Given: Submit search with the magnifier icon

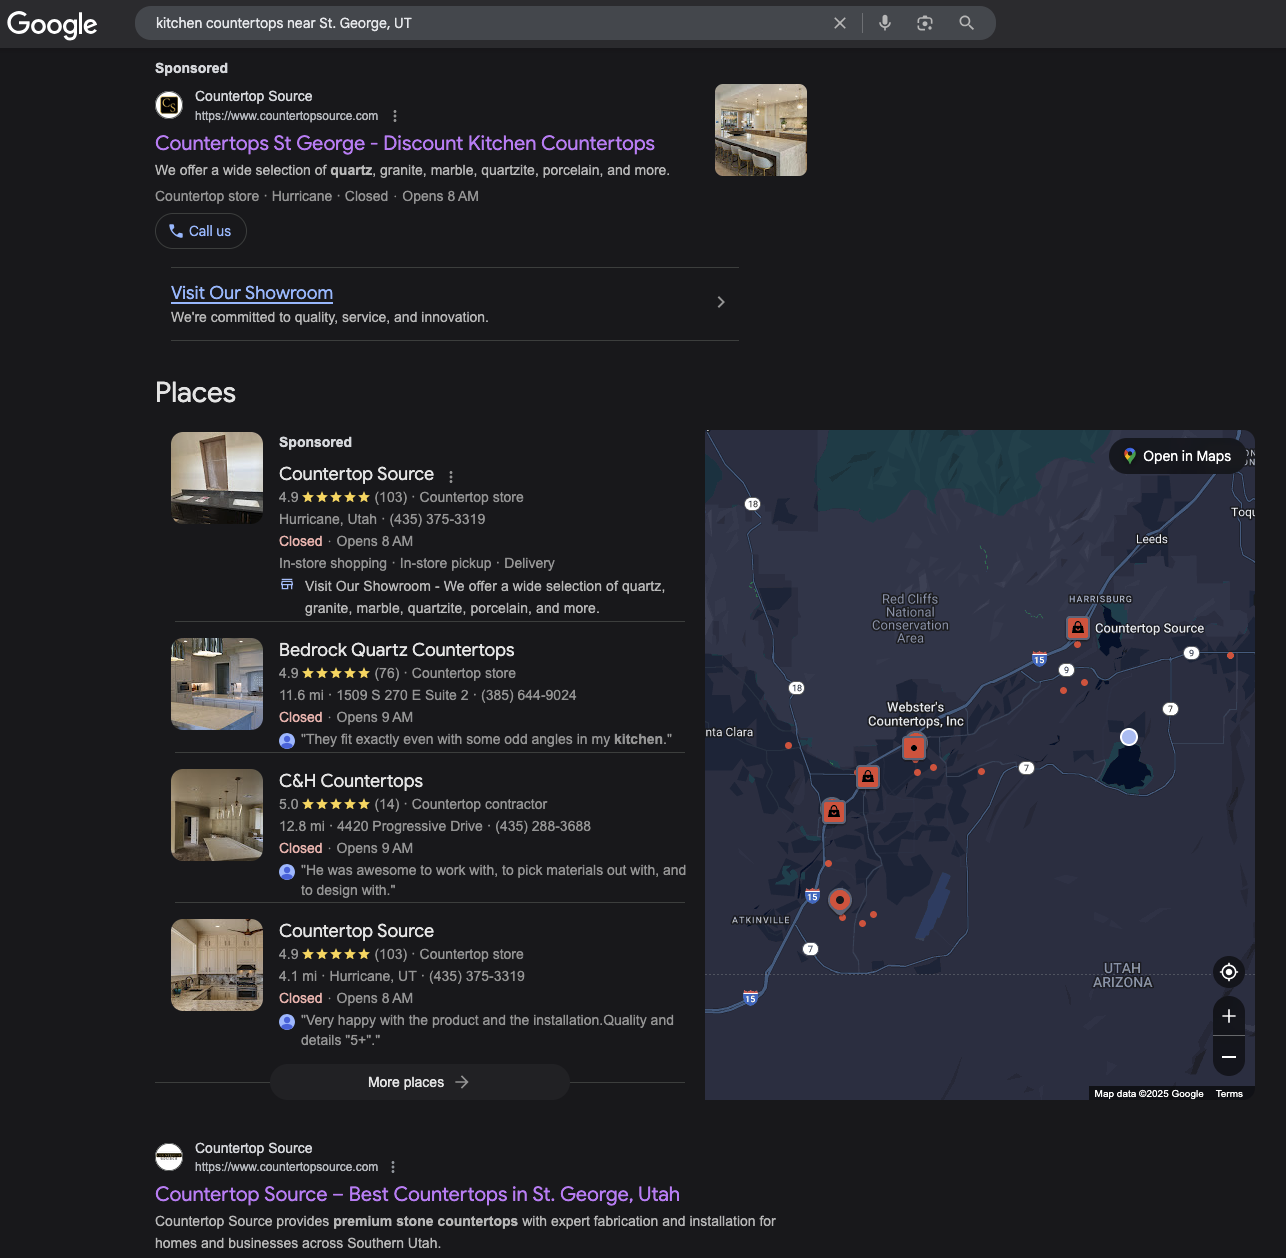Looking at the screenshot, I should click(966, 23).
